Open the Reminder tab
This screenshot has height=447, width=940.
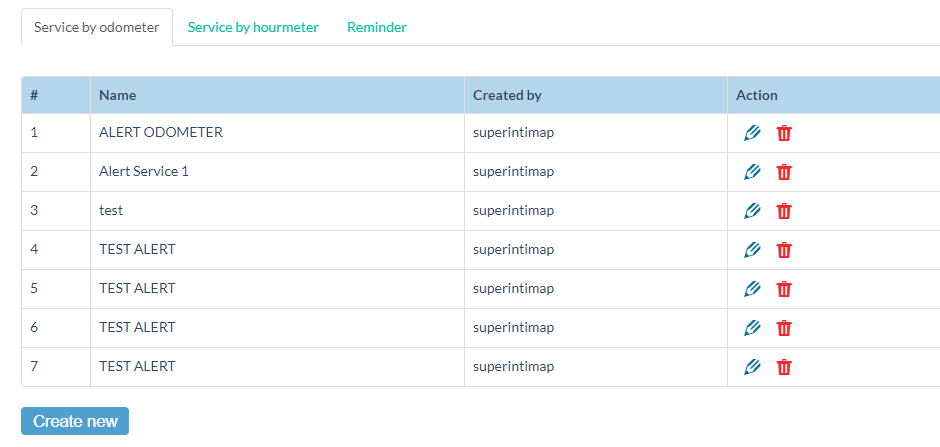click(x=377, y=27)
